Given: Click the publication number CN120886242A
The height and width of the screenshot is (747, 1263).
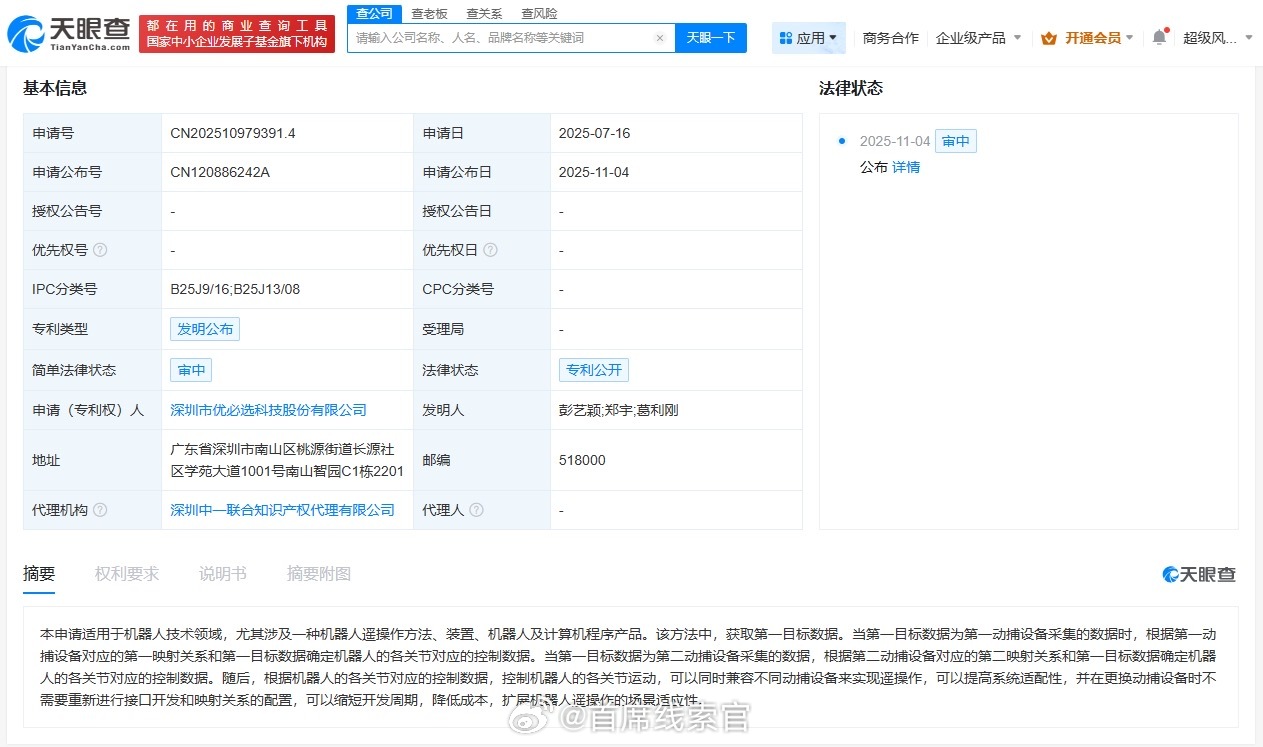Looking at the screenshot, I should click(220, 172).
